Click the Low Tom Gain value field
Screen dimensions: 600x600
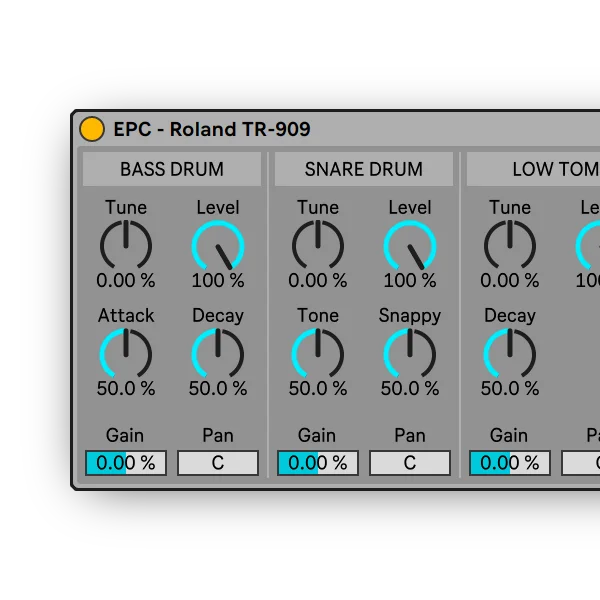510,463
